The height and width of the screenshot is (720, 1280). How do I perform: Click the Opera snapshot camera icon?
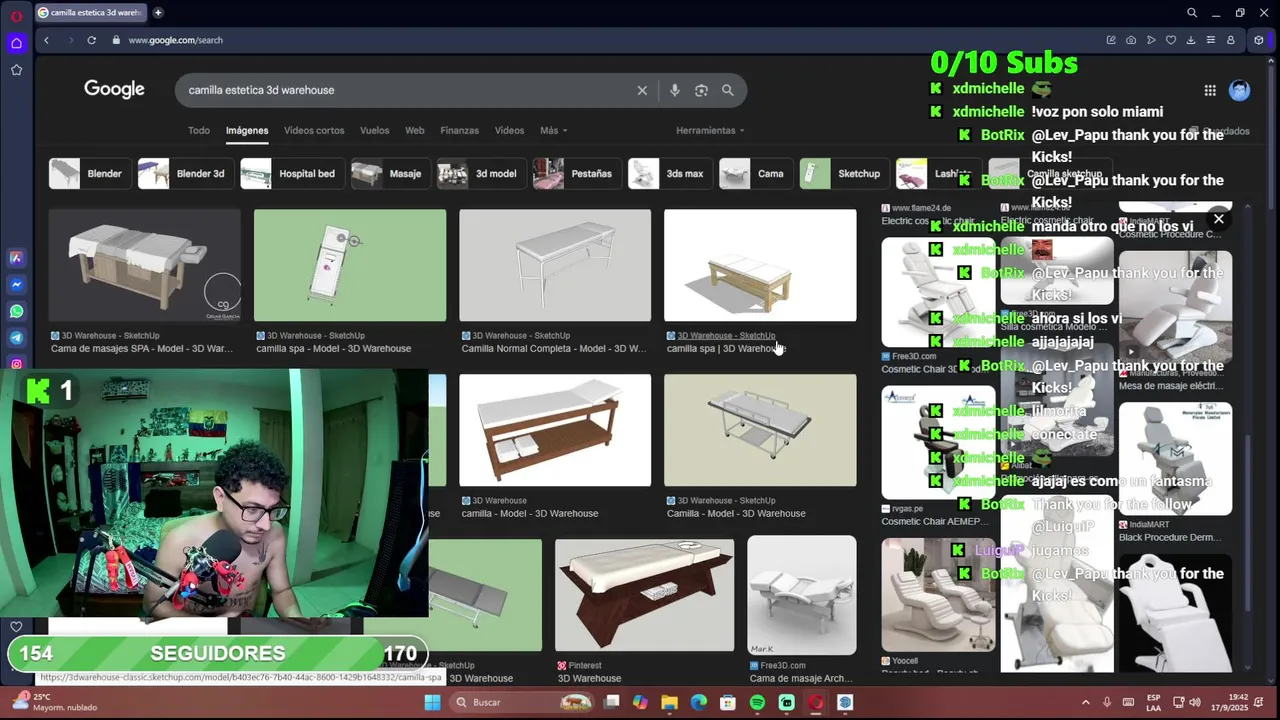coord(1131,40)
